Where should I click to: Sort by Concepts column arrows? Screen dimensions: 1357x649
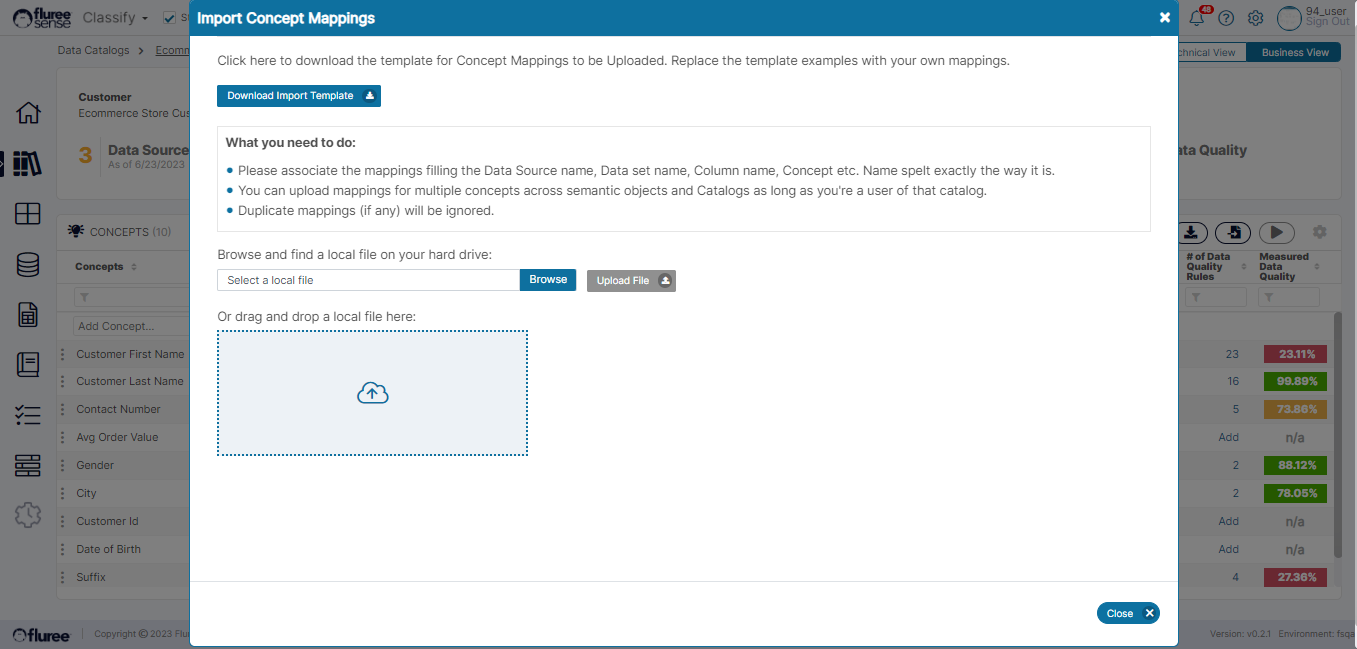[x=134, y=267]
